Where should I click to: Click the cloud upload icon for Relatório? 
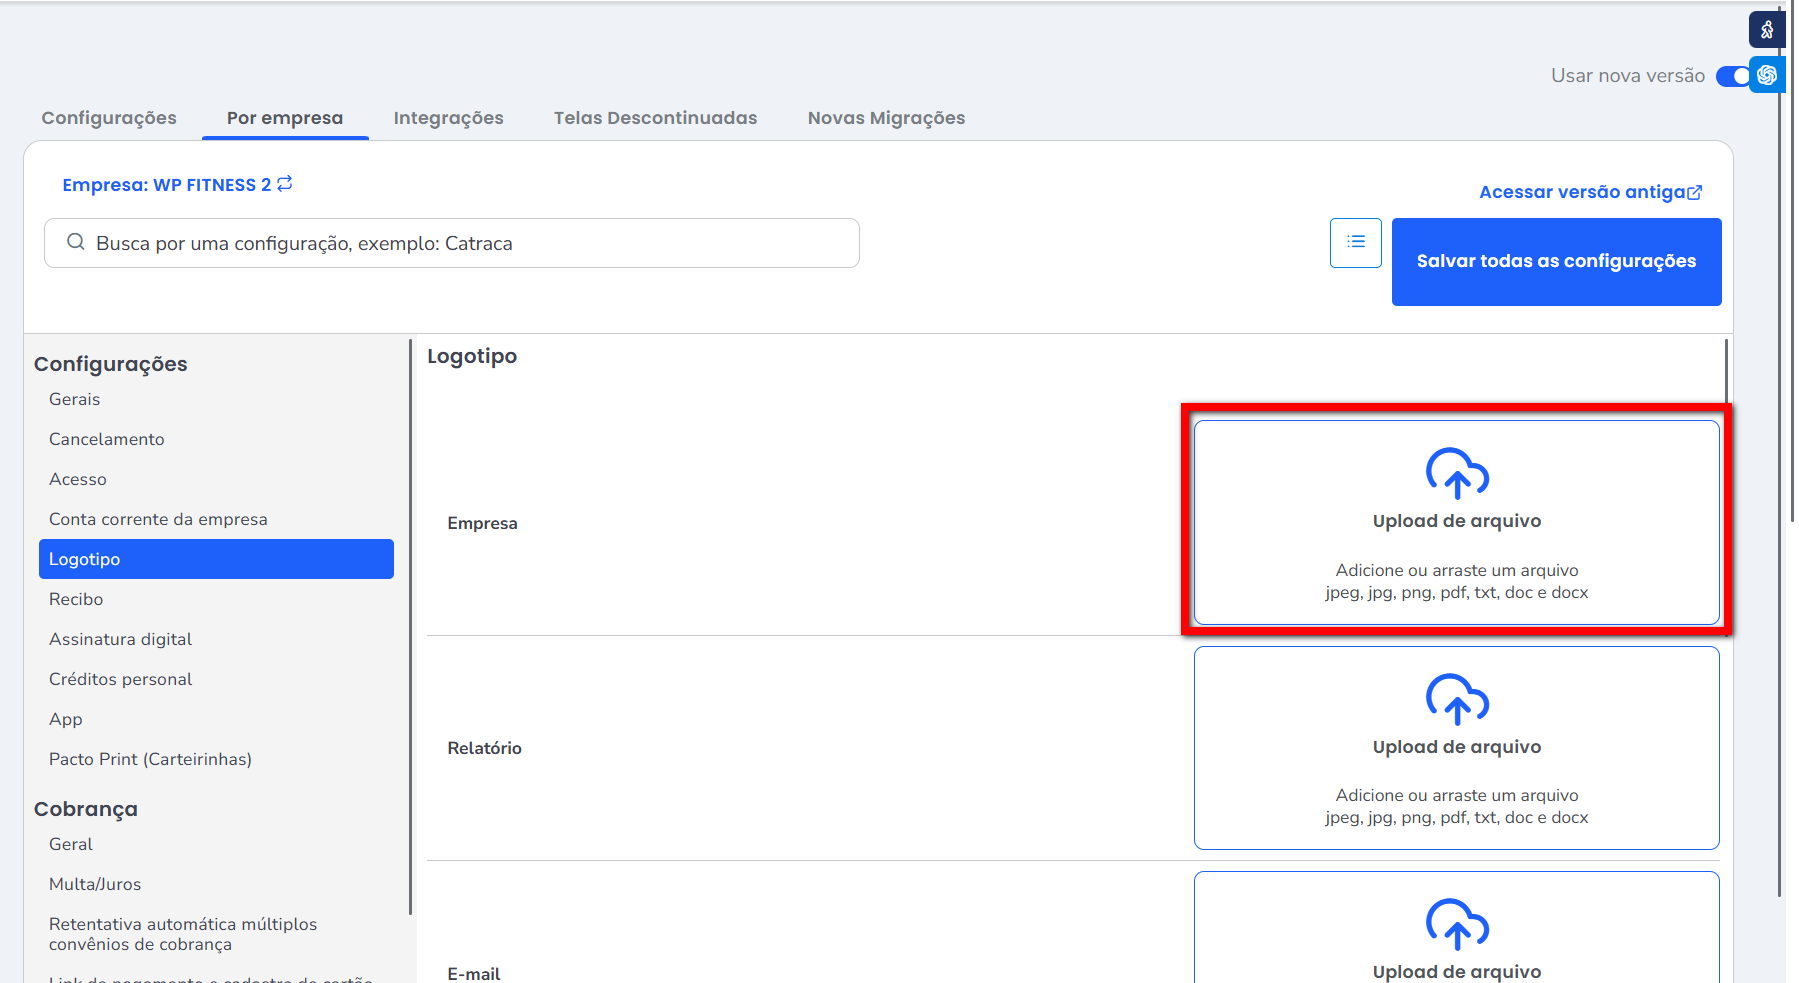pyautogui.click(x=1456, y=699)
